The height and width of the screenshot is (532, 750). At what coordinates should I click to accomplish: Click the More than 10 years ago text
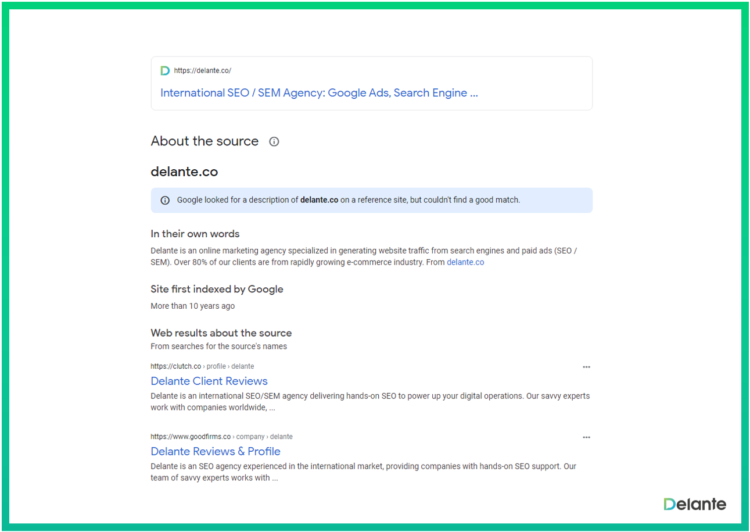coord(193,306)
